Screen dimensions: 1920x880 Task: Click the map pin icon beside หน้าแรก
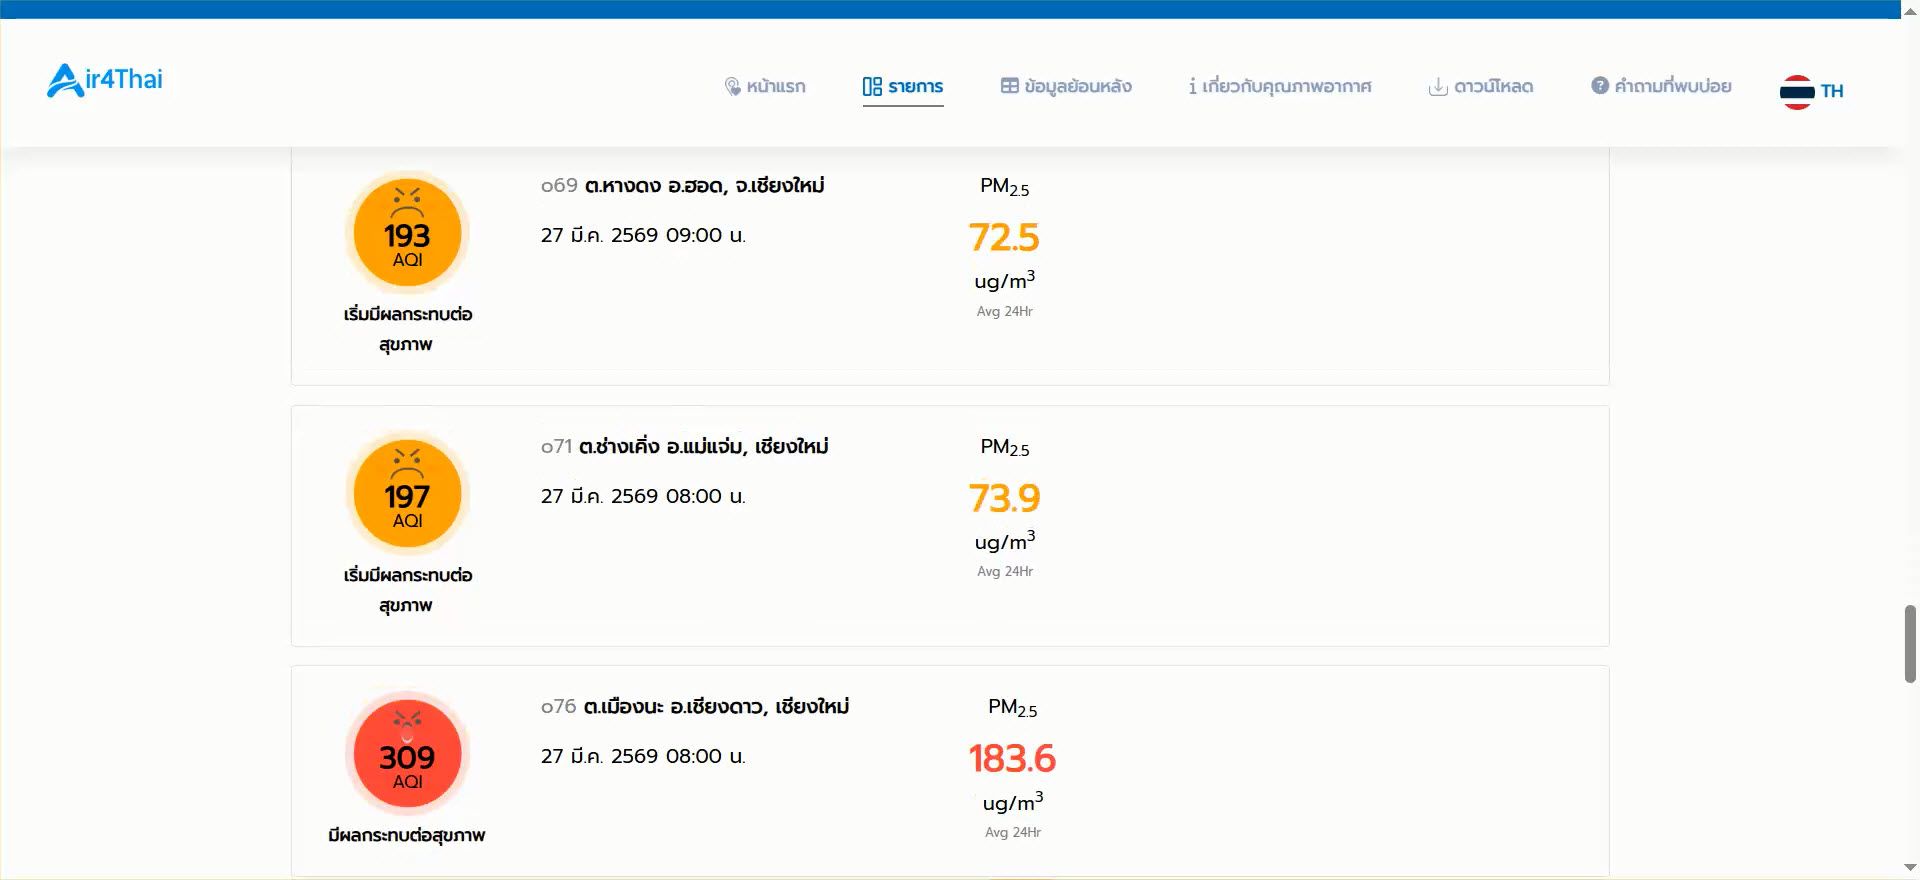point(732,87)
